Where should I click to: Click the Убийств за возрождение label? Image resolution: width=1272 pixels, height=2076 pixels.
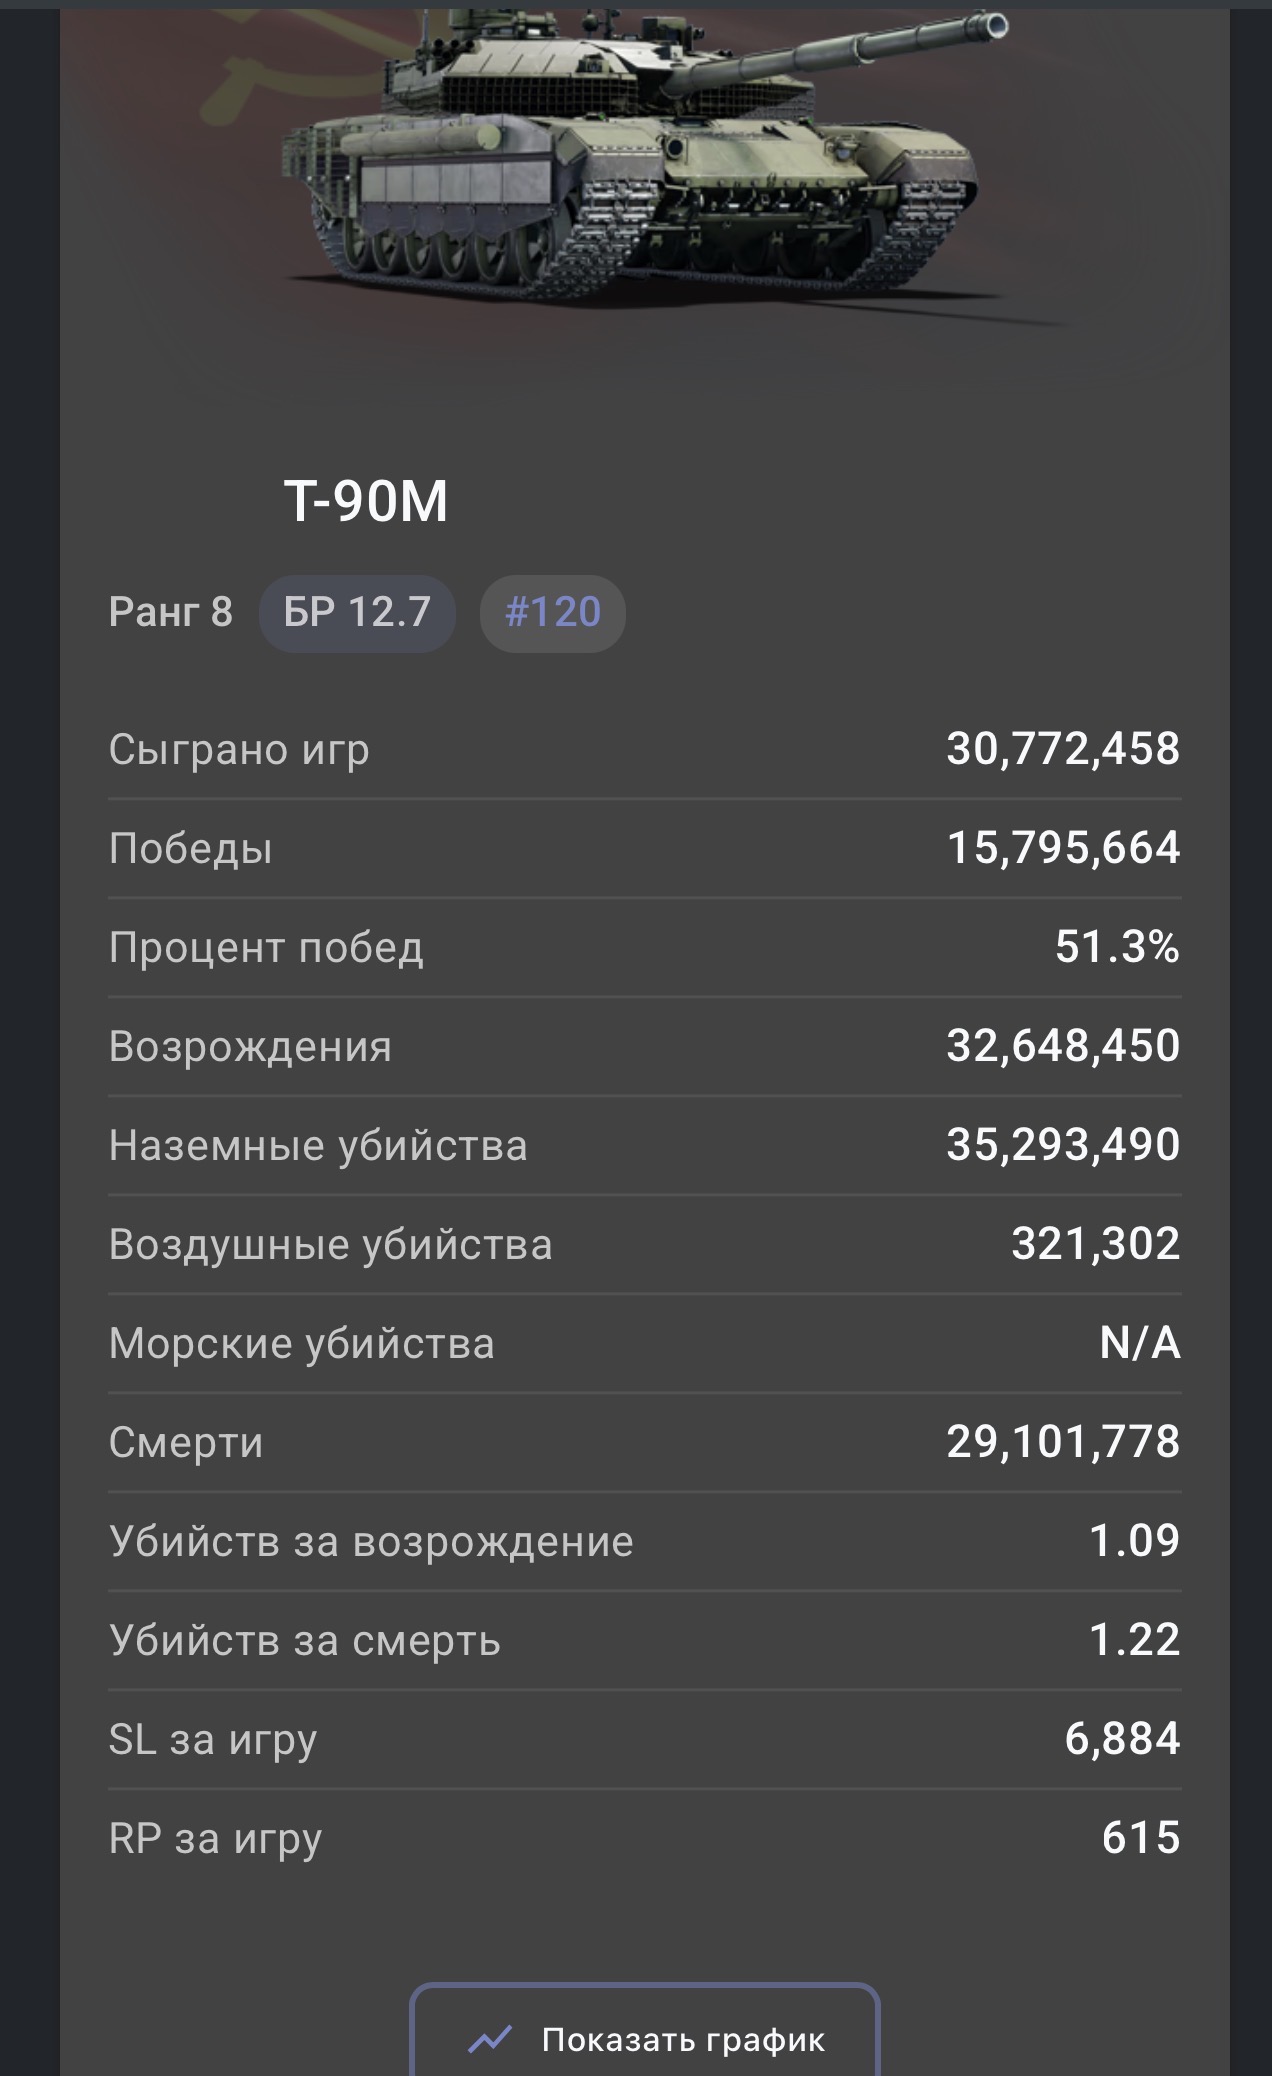click(371, 1542)
